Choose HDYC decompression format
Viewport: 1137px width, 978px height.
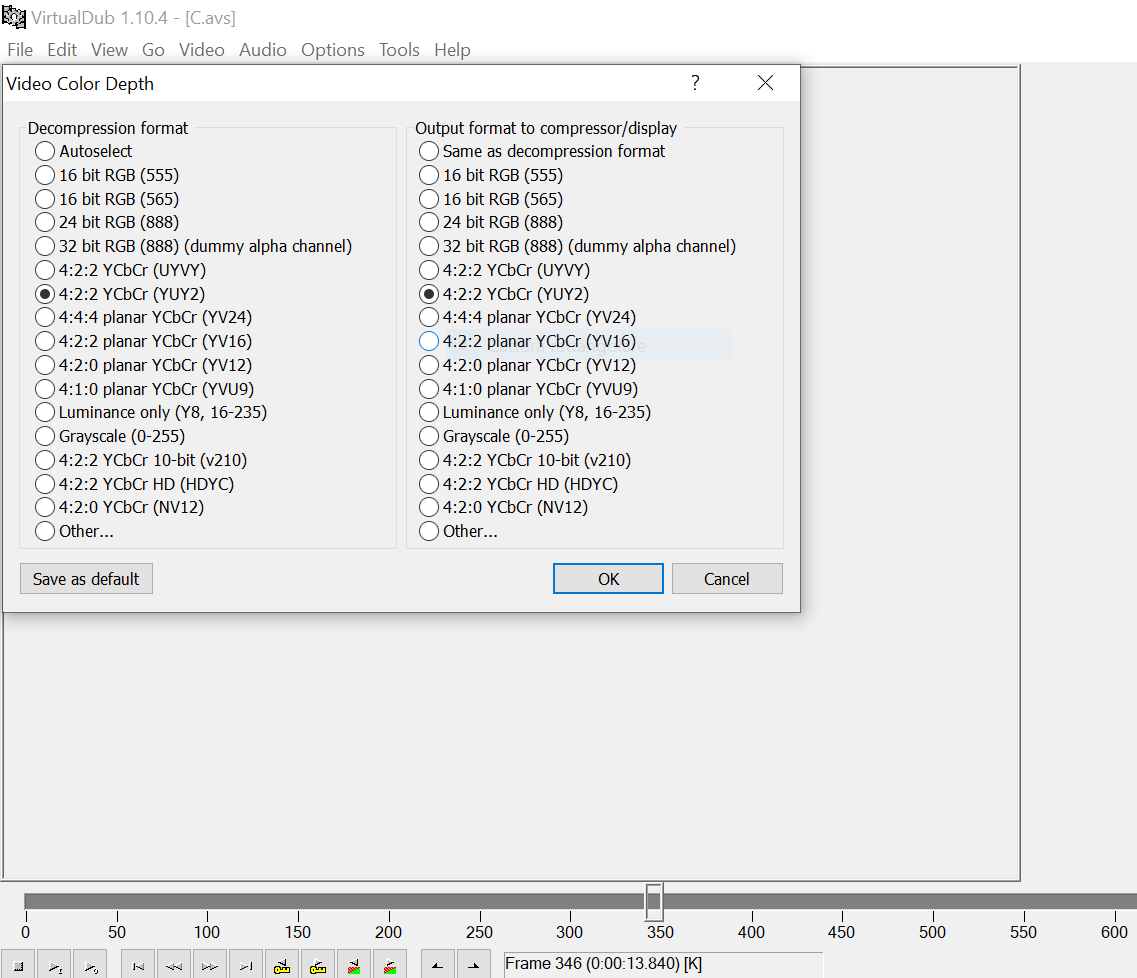tap(134, 484)
